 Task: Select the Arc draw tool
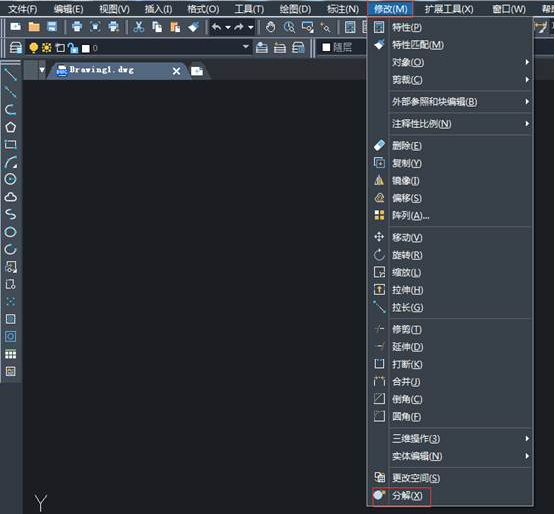pyautogui.click(x=10, y=162)
